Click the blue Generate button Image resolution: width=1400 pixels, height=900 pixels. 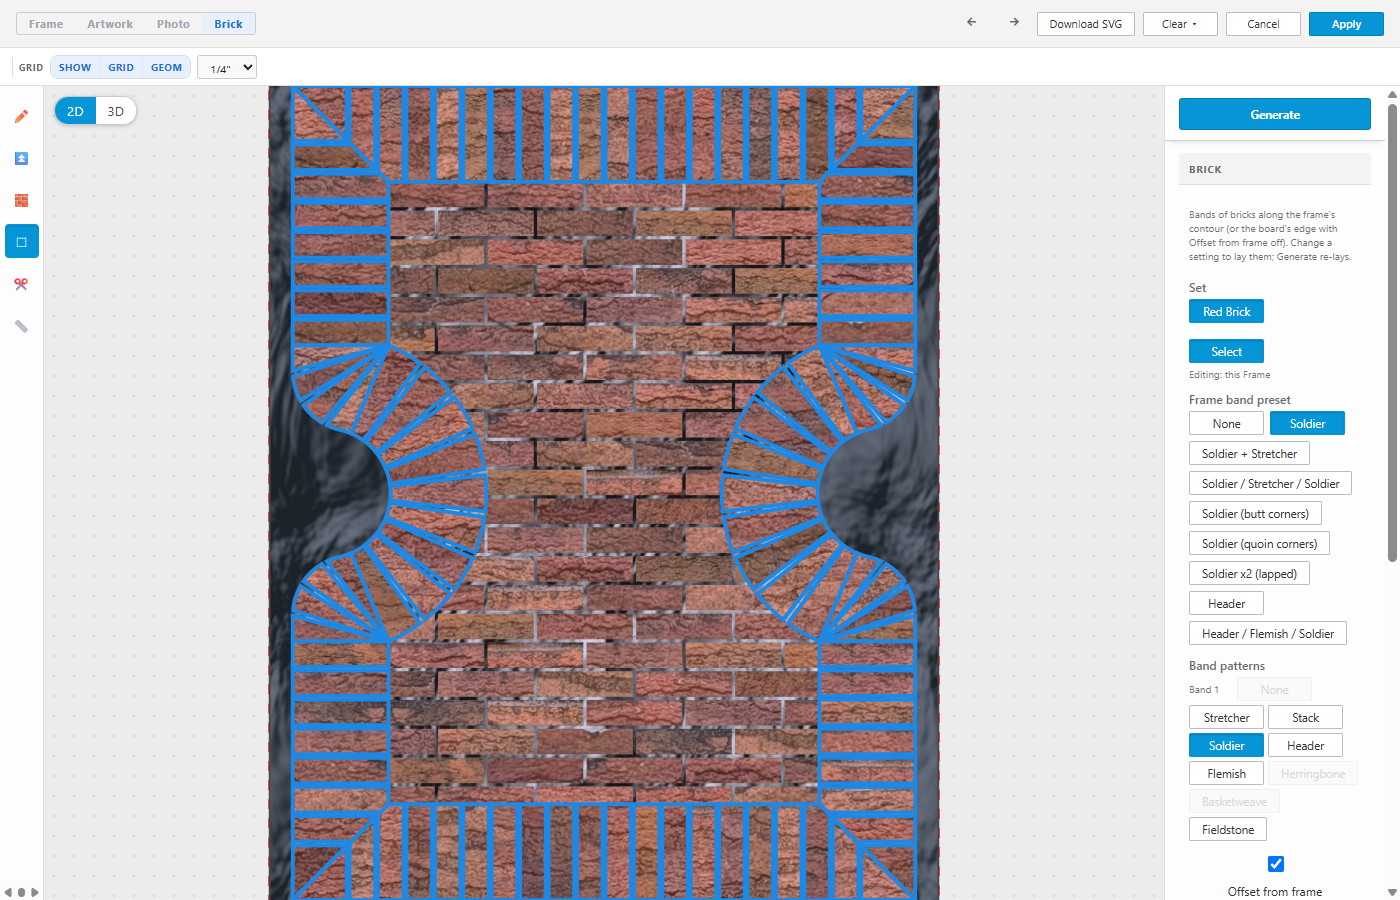click(x=1275, y=114)
